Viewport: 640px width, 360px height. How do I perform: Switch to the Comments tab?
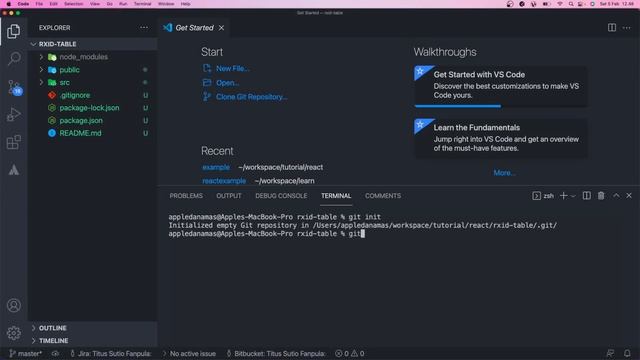383,196
